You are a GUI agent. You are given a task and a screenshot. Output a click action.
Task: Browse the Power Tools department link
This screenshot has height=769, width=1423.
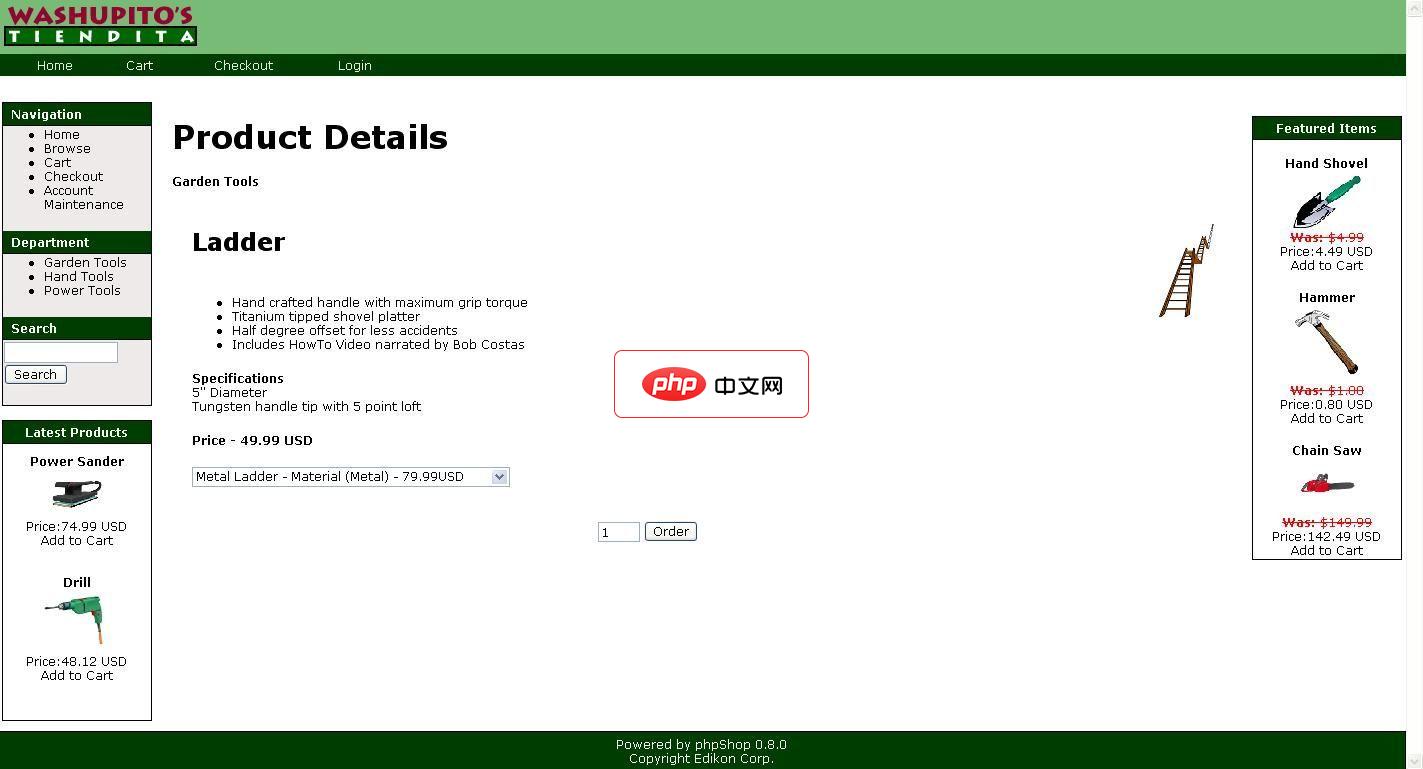(x=82, y=290)
